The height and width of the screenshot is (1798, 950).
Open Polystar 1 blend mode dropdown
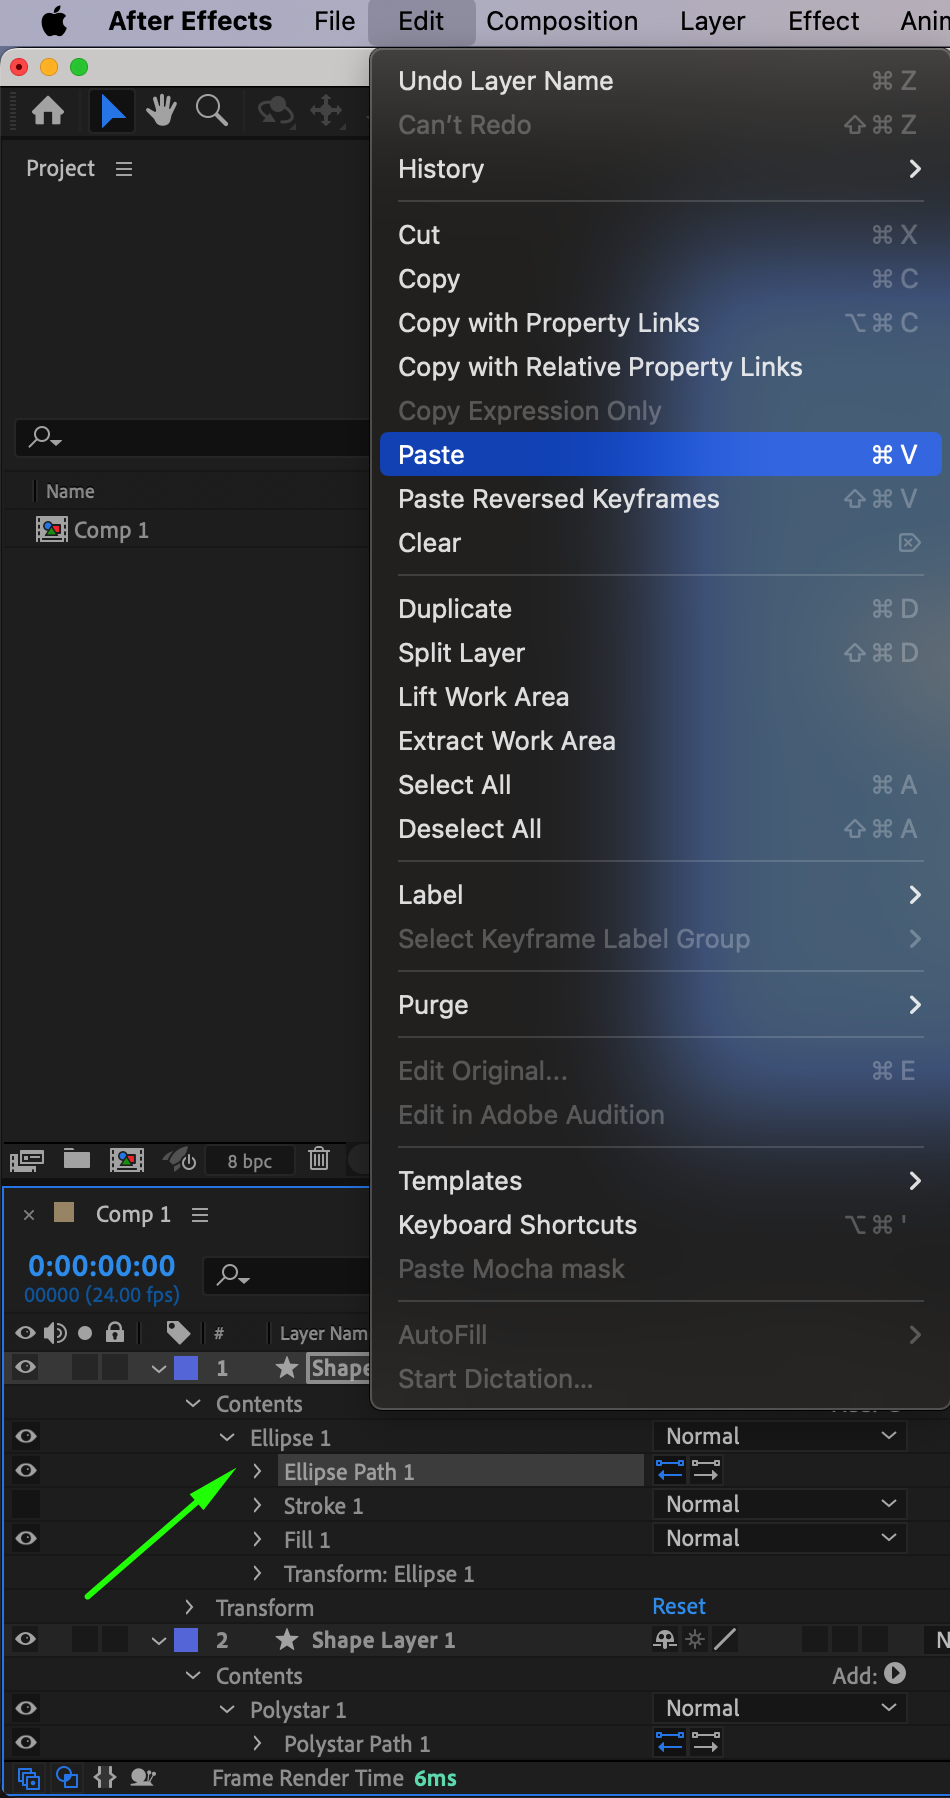point(780,1708)
